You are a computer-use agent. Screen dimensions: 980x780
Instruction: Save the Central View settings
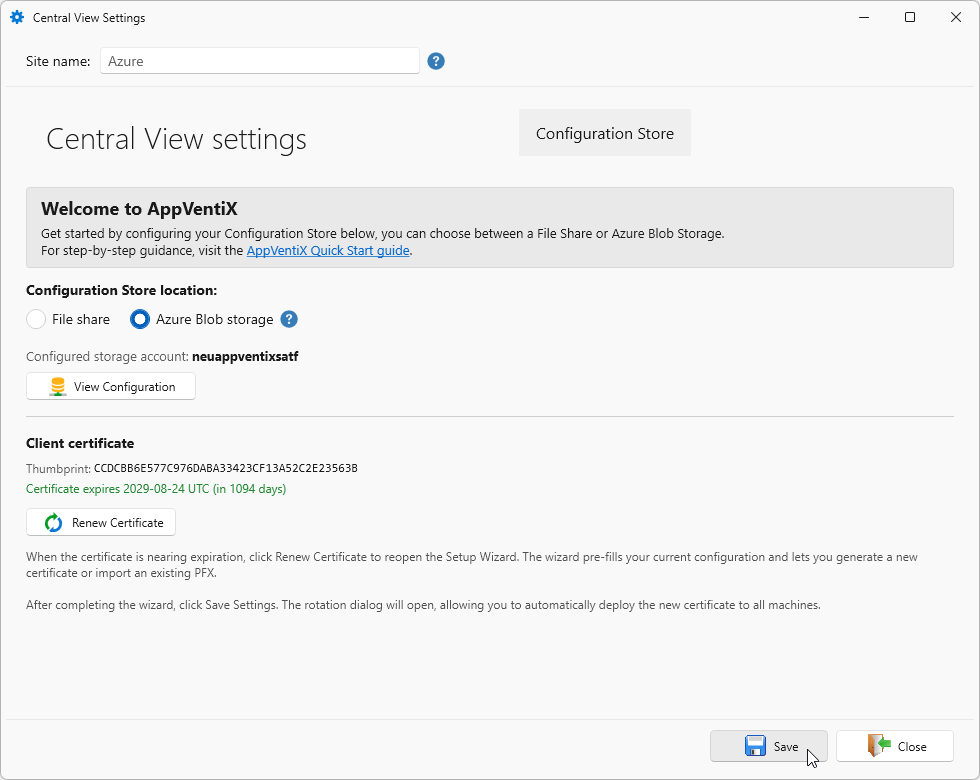(x=768, y=746)
